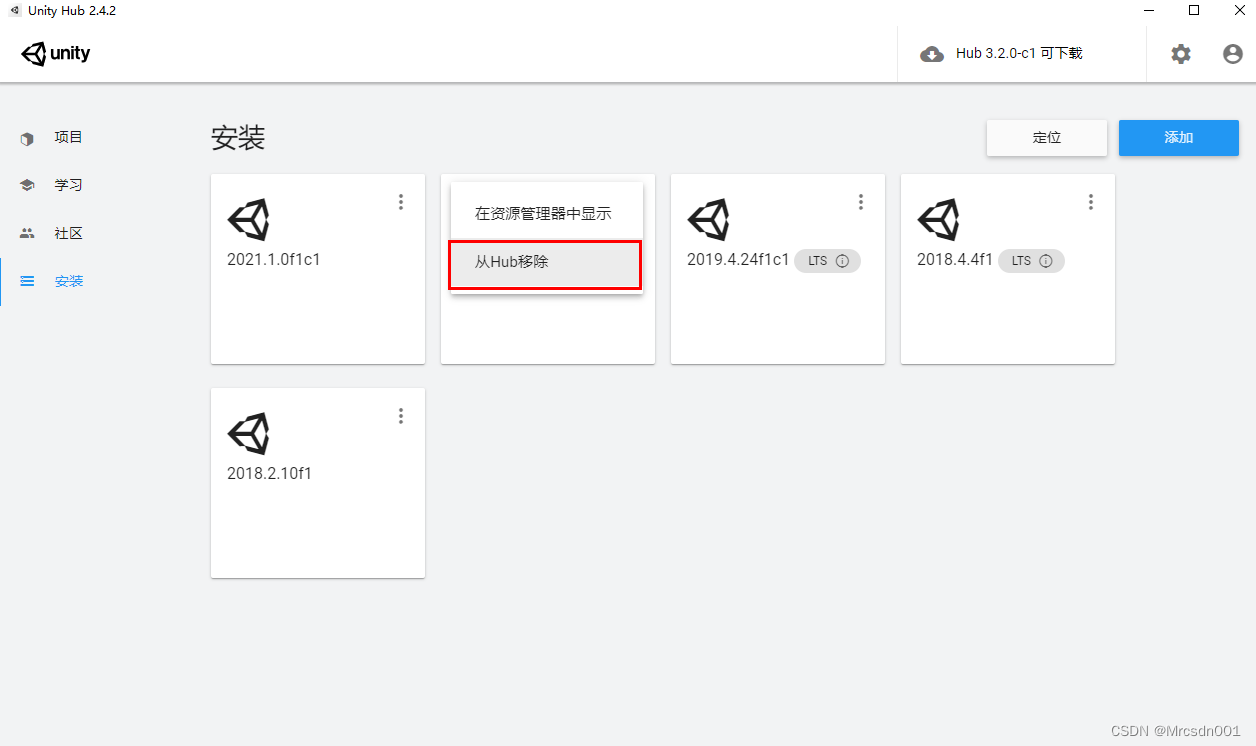The width and height of the screenshot is (1256, 746).
Task: Click the 定位 button
Action: (x=1047, y=138)
